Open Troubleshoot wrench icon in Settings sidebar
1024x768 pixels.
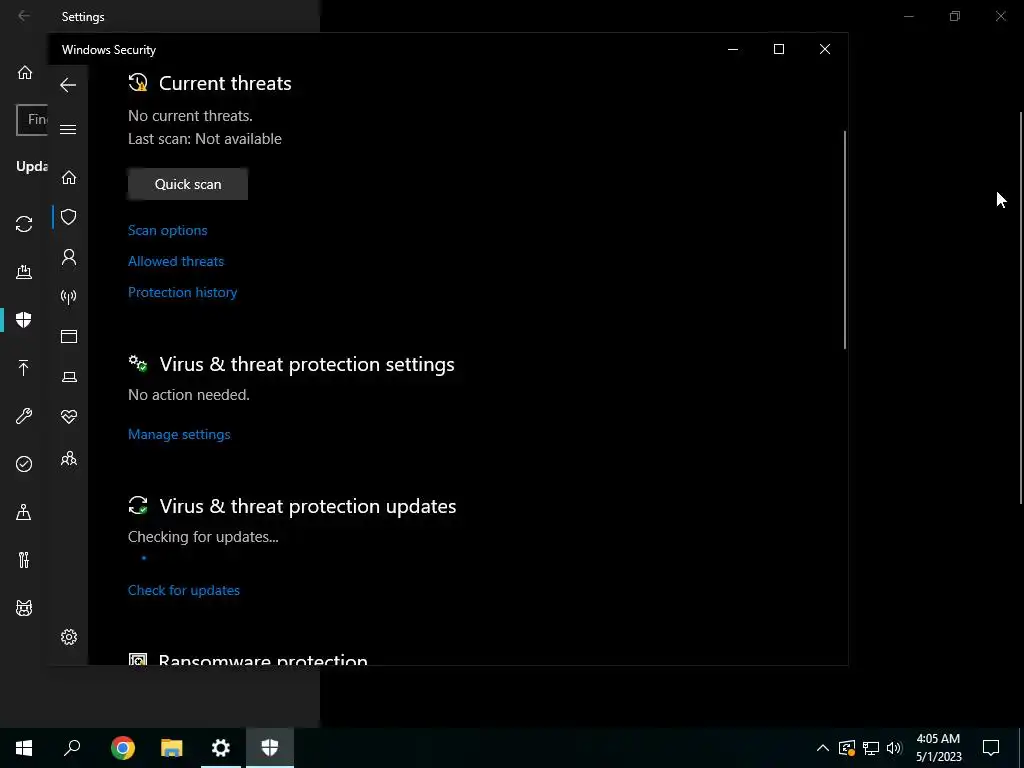pyautogui.click(x=24, y=416)
